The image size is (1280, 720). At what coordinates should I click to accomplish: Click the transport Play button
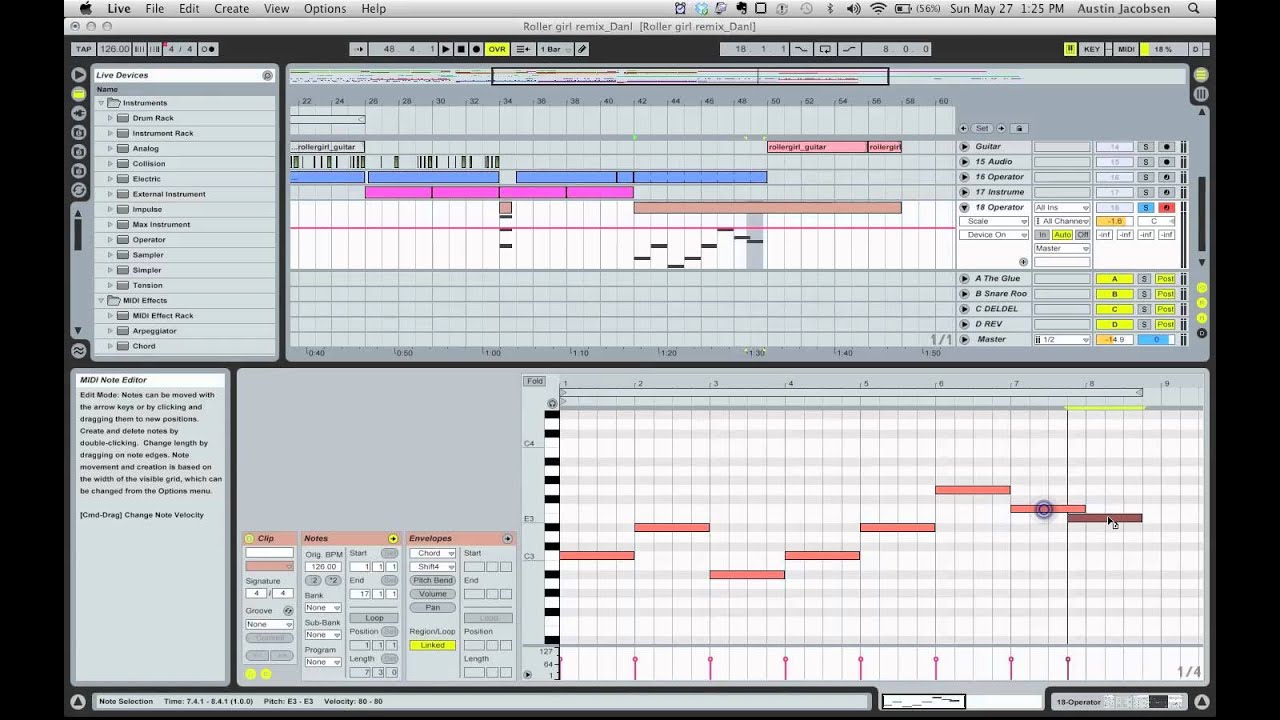coord(446,49)
